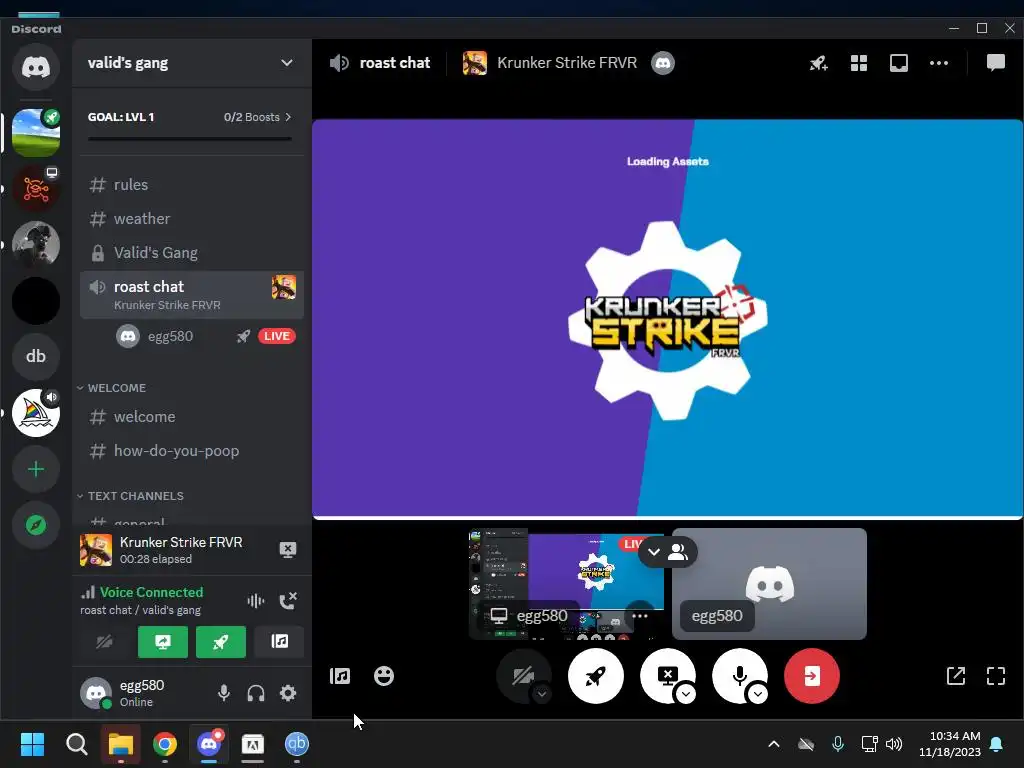Open screen share options dropdown arrow
The height and width of the screenshot is (768, 1024).
(686, 694)
